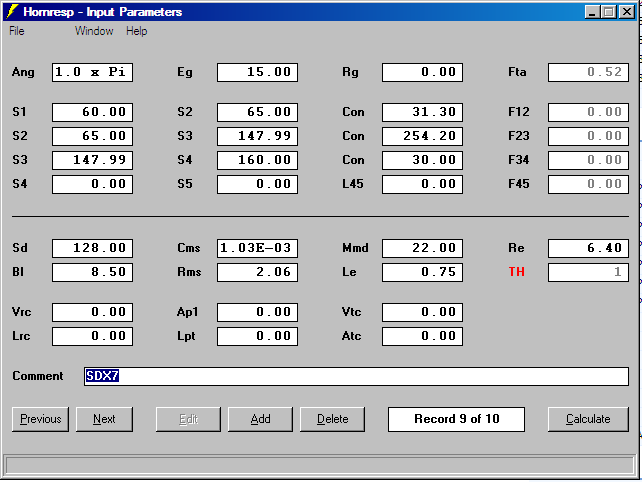Click the Edit button
The height and width of the screenshot is (482, 642).
click(x=188, y=419)
